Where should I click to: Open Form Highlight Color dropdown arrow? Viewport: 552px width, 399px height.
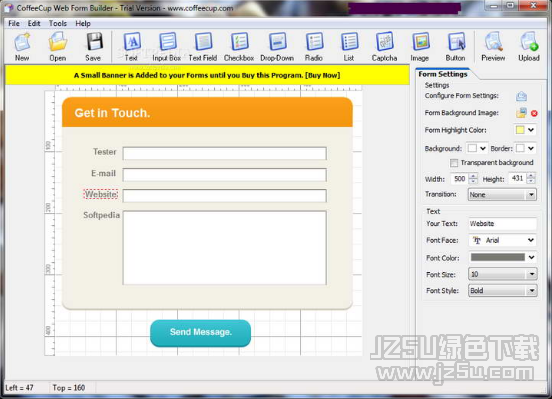(x=531, y=130)
